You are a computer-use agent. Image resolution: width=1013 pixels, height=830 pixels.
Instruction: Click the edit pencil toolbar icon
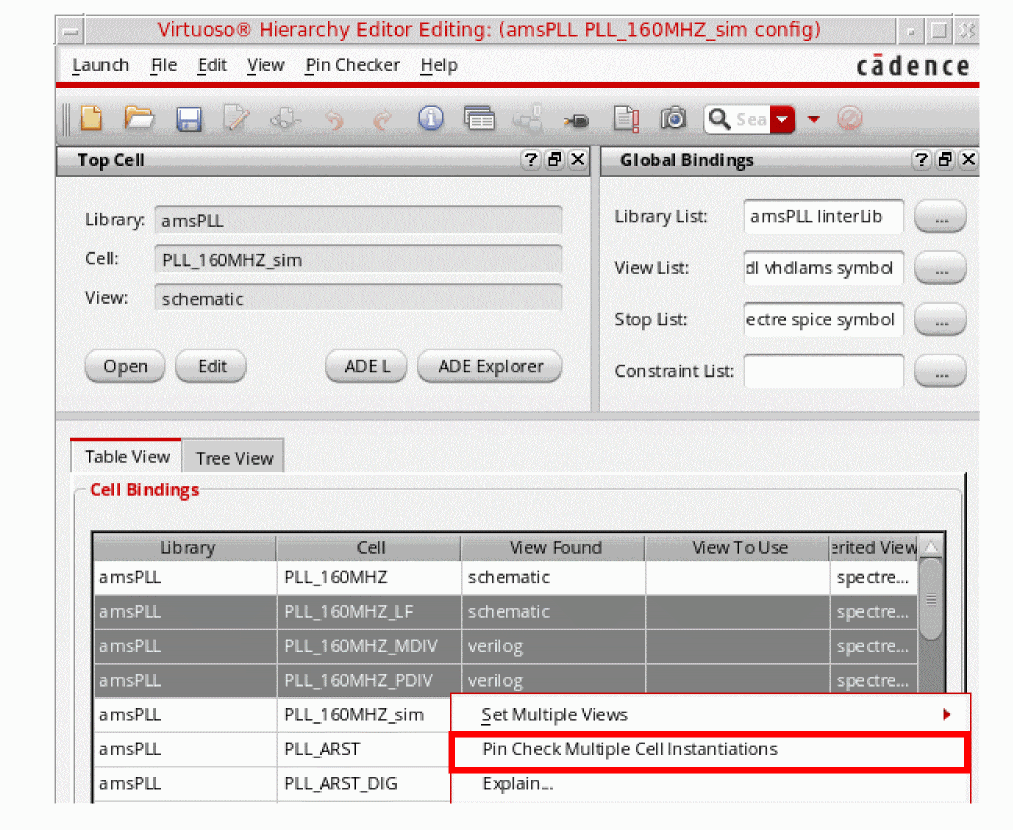click(236, 119)
